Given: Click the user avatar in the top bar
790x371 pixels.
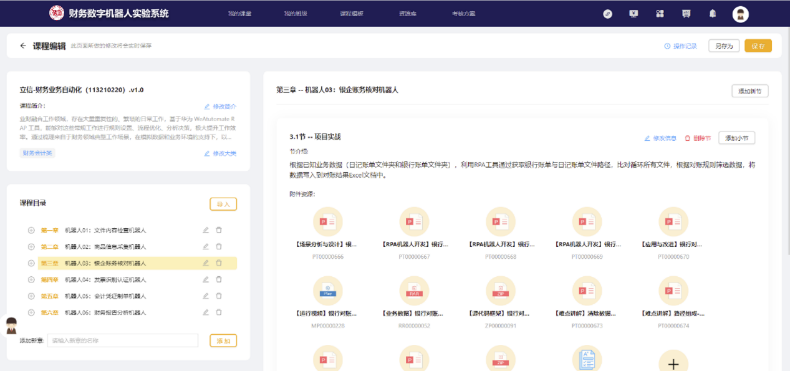Looking at the screenshot, I should click(x=740, y=14).
